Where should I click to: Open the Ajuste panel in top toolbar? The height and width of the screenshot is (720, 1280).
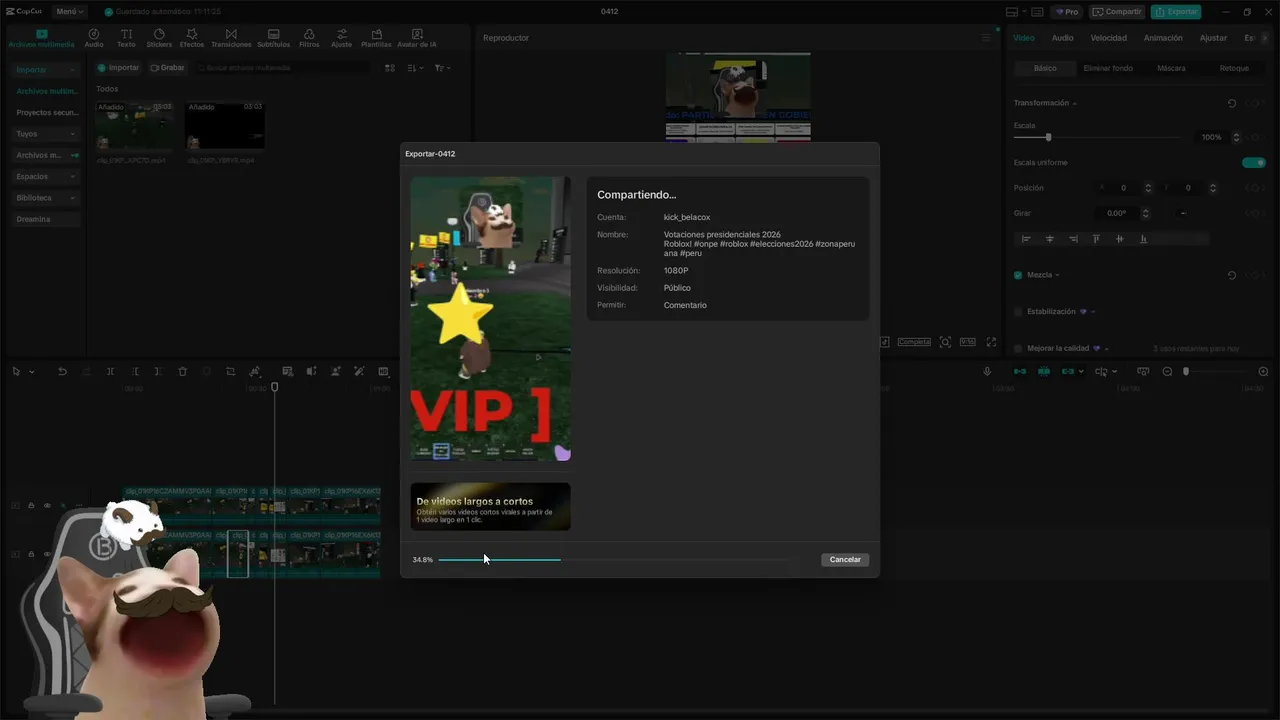point(341,38)
